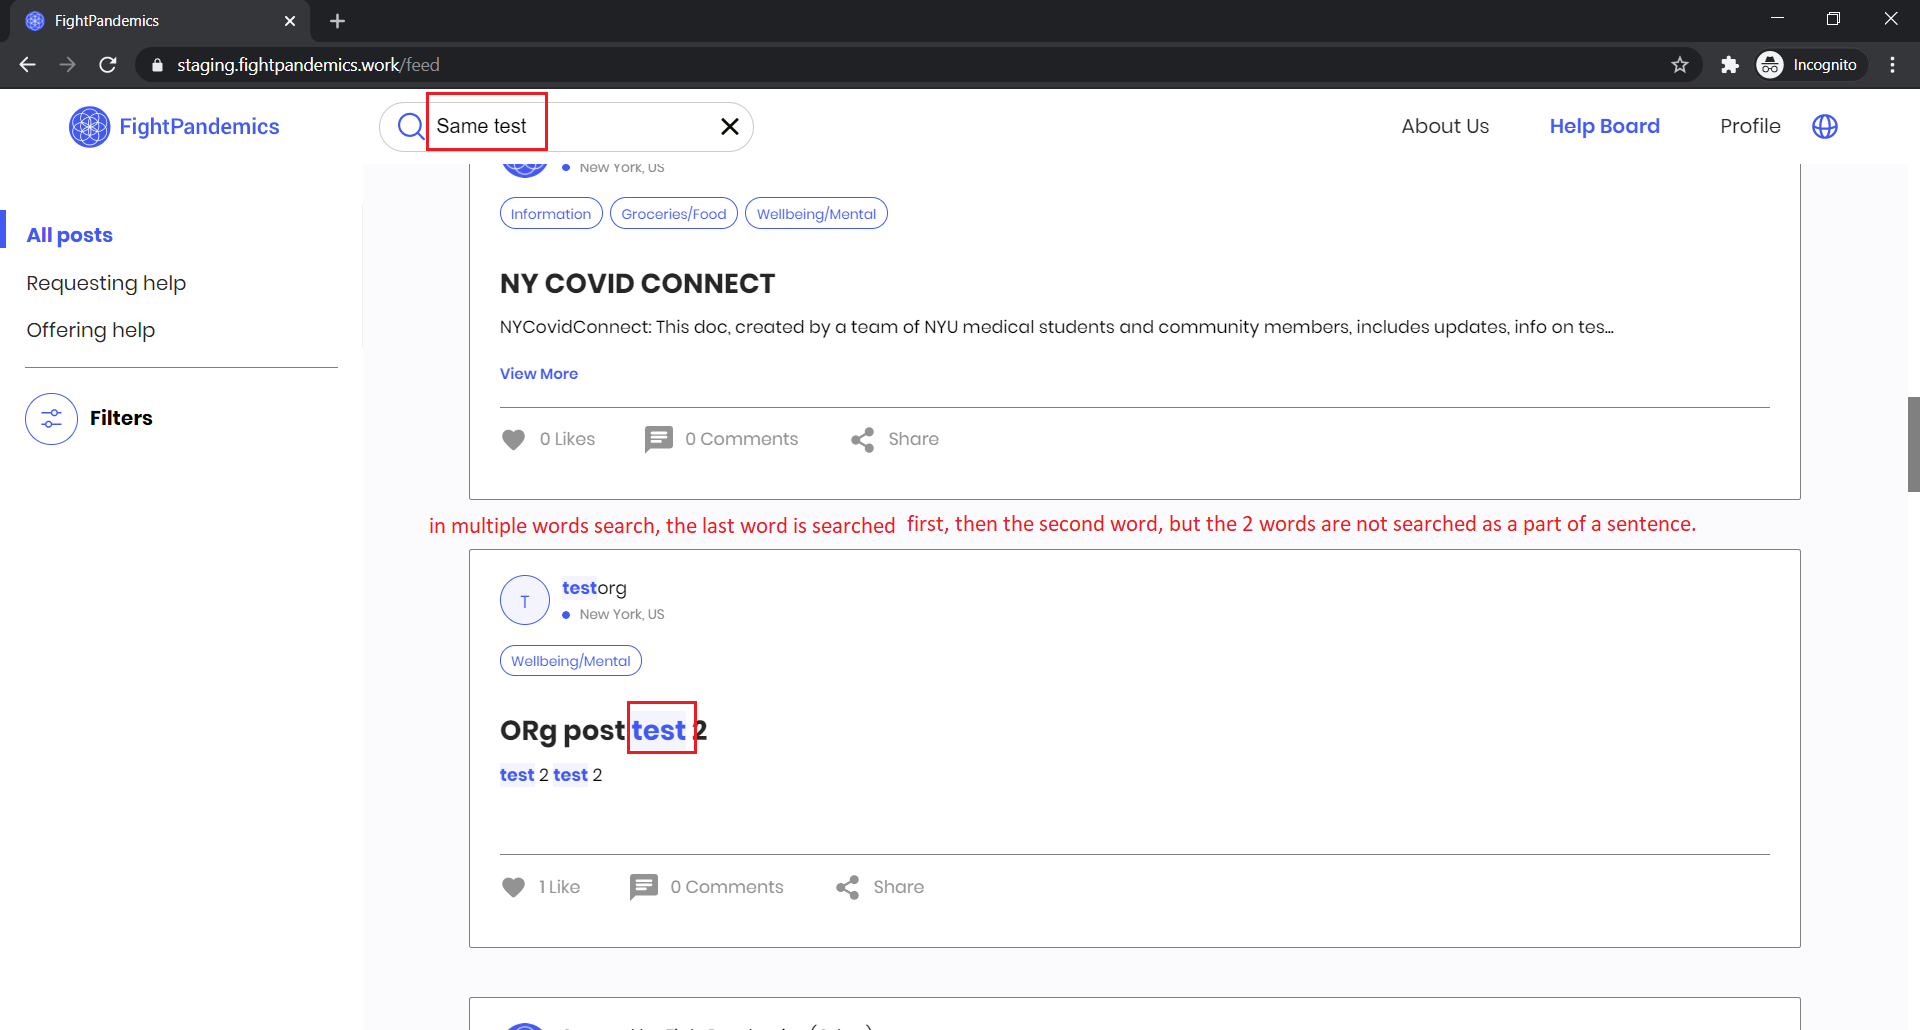Click testorg avatar circle
This screenshot has width=1920, height=1030.
(525, 600)
